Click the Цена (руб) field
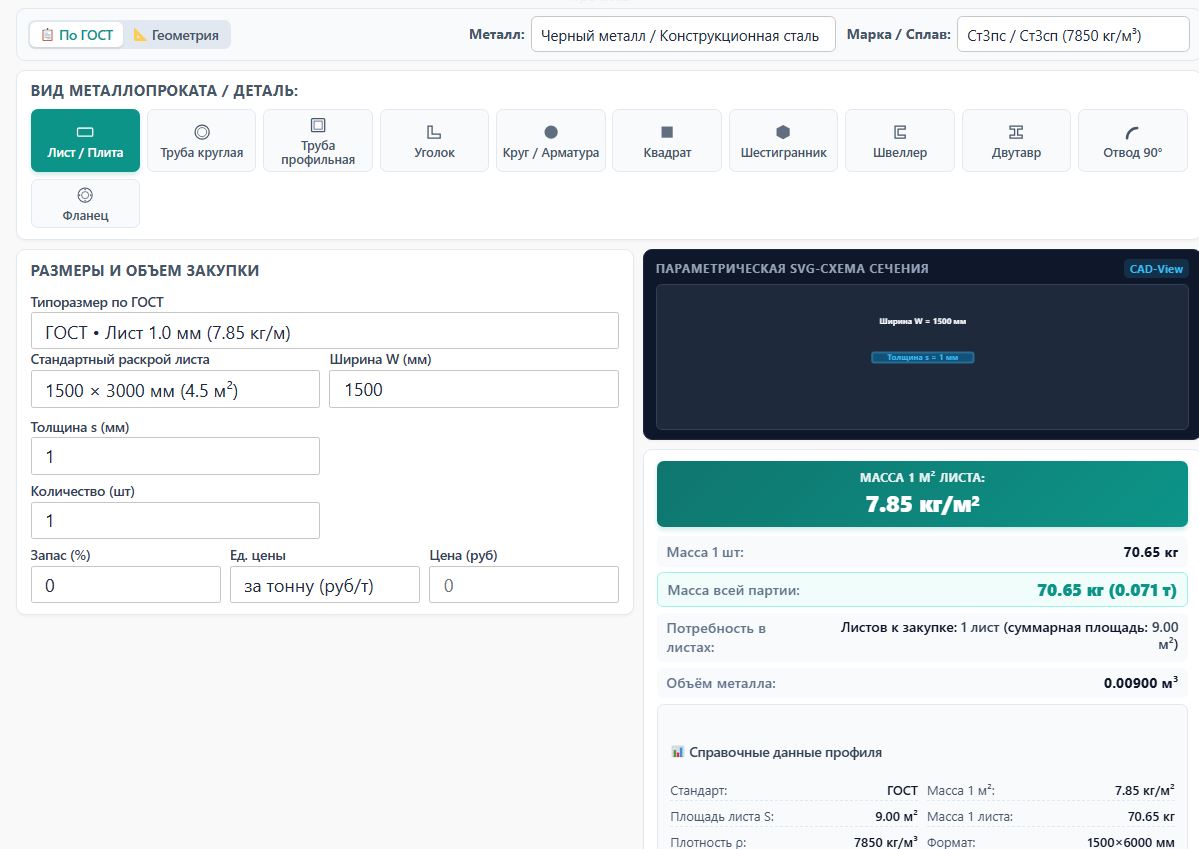 pyautogui.click(x=524, y=585)
